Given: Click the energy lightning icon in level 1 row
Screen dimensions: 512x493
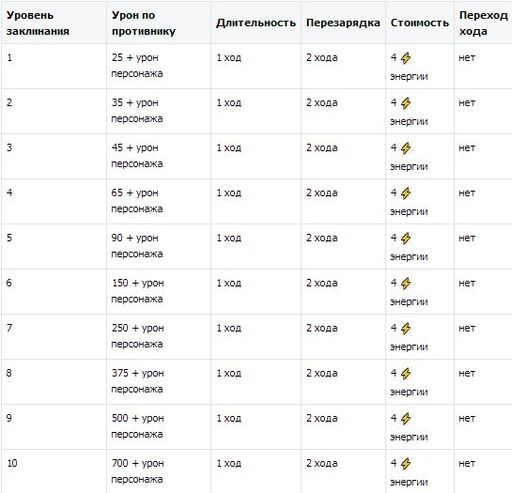Looking at the screenshot, I should 406,58.
